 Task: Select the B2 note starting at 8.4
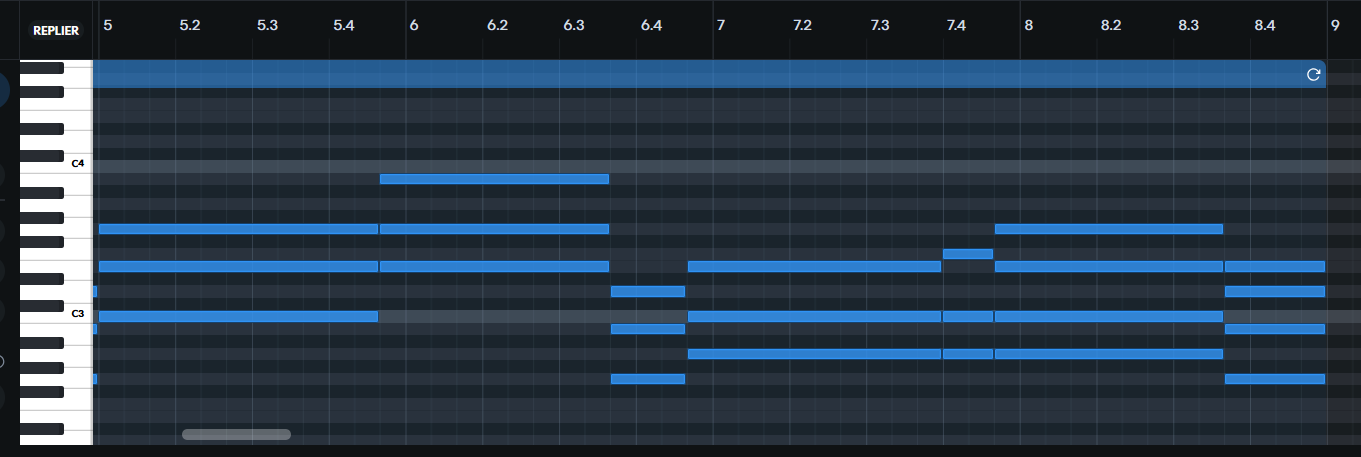click(1275, 328)
